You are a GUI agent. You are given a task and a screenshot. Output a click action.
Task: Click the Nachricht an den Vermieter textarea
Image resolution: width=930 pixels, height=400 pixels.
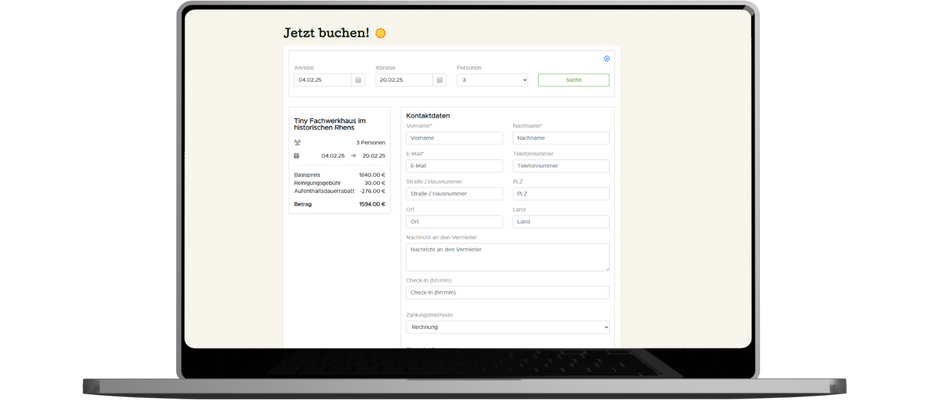(508, 257)
